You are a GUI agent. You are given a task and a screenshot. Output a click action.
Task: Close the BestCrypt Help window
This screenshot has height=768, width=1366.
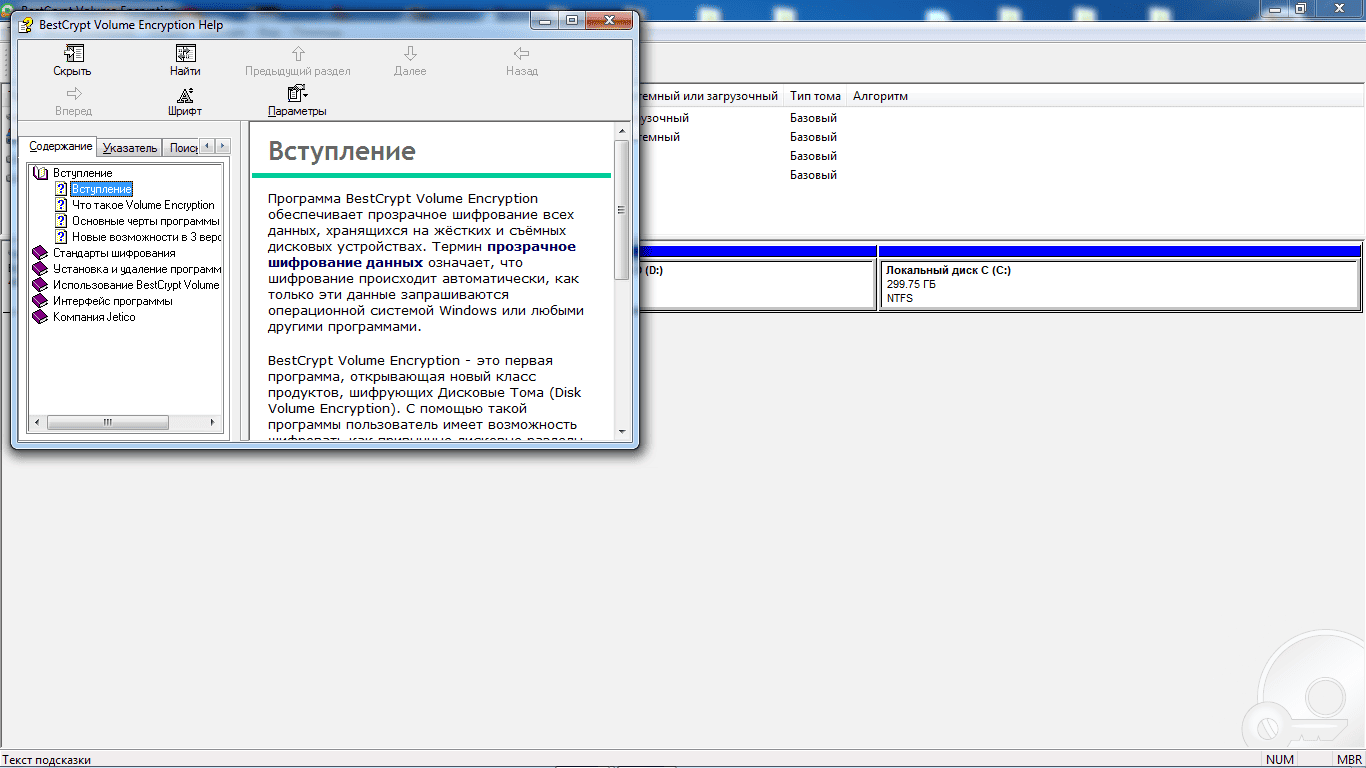click(608, 20)
